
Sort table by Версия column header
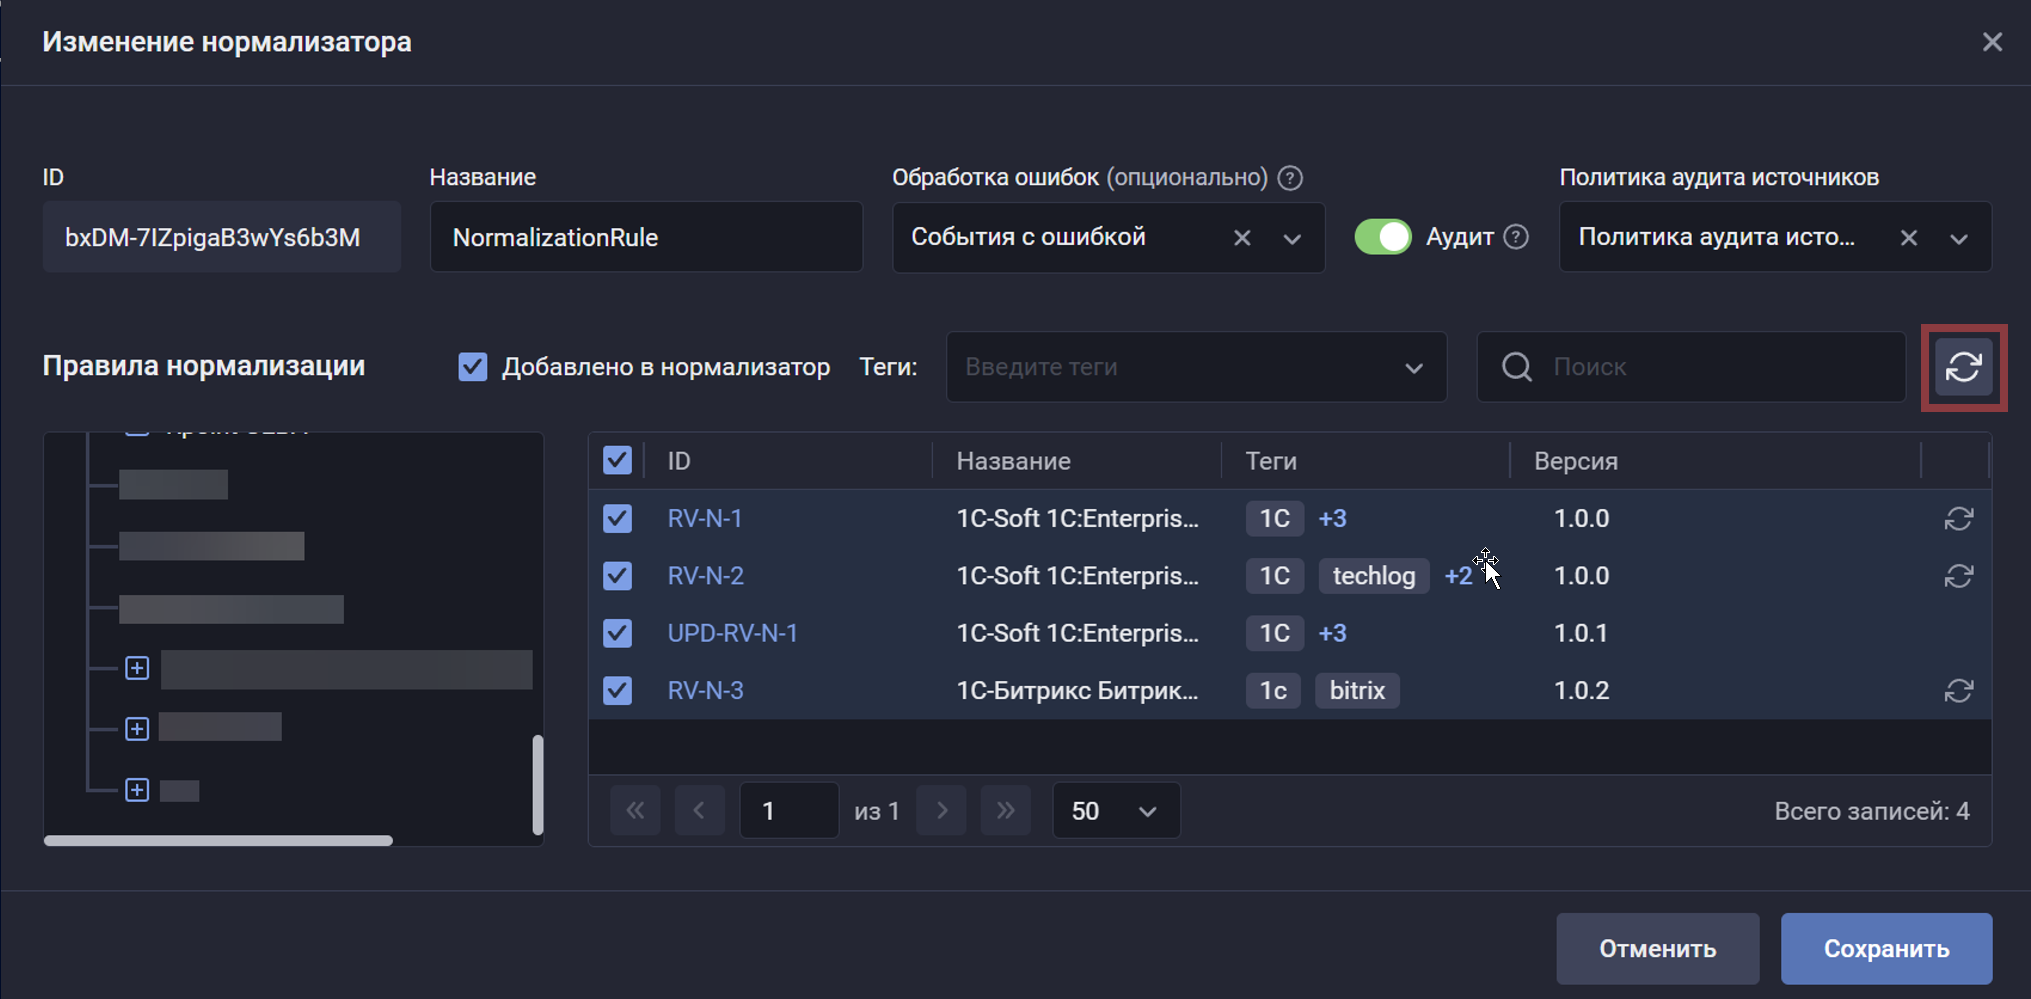coord(1575,461)
